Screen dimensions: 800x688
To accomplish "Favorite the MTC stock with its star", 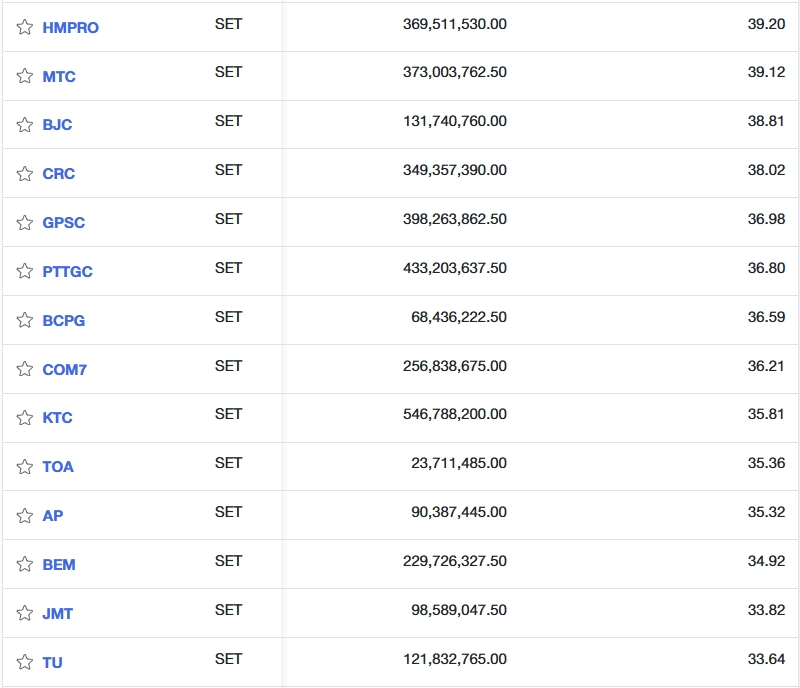I will (x=25, y=76).
